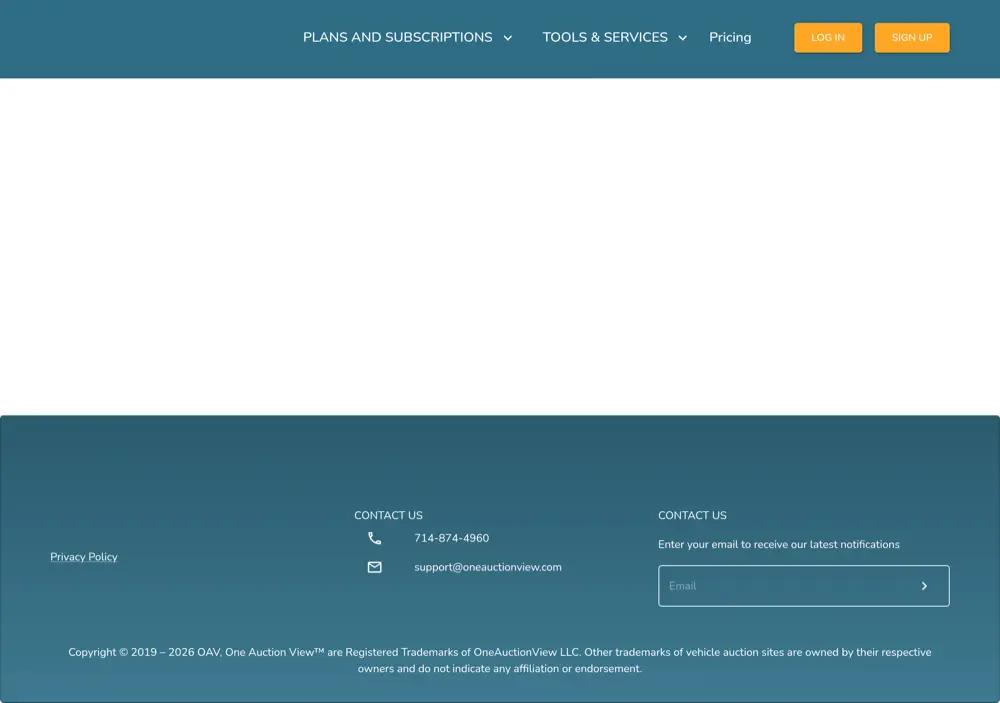Image resolution: width=1000 pixels, height=703 pixels.
Task: Email support@oneauctionview.com
Action: tap(488, 567)
